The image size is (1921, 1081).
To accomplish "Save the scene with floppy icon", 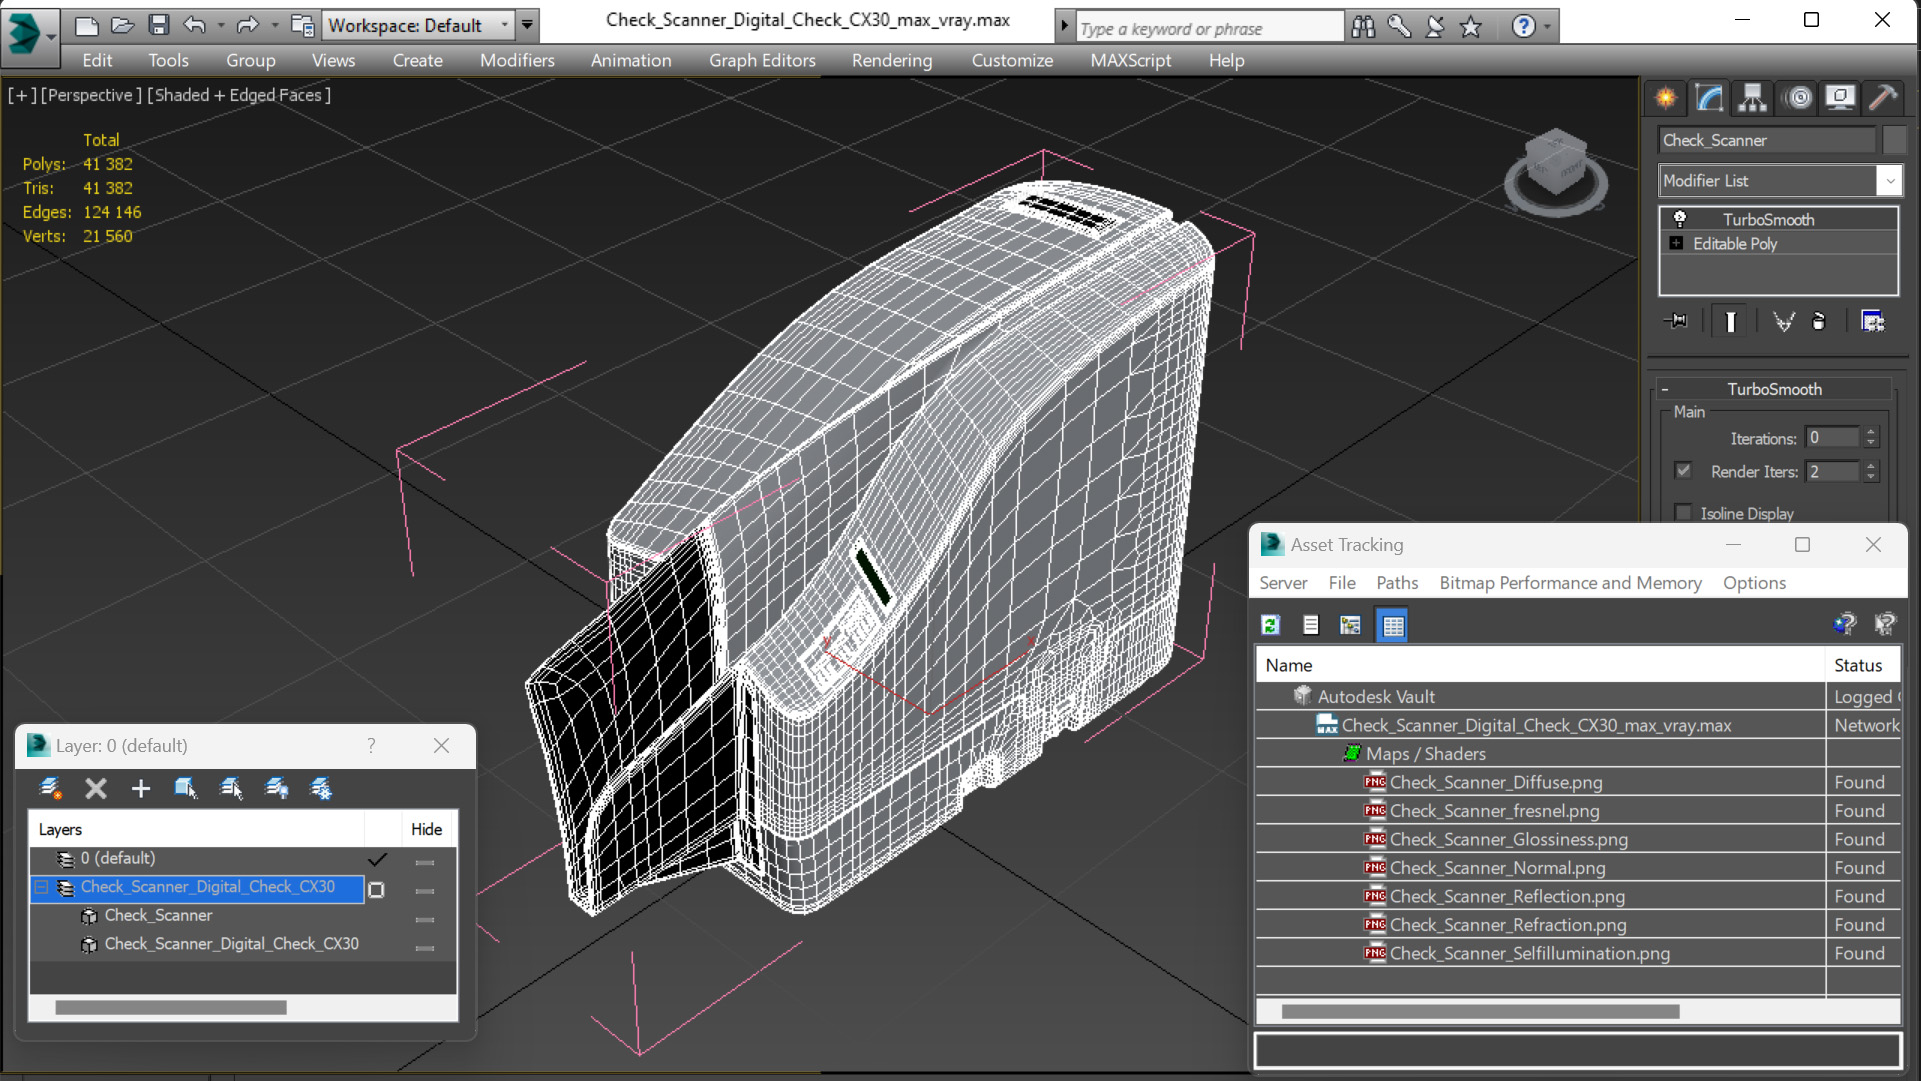I will [x=158, y=25].
